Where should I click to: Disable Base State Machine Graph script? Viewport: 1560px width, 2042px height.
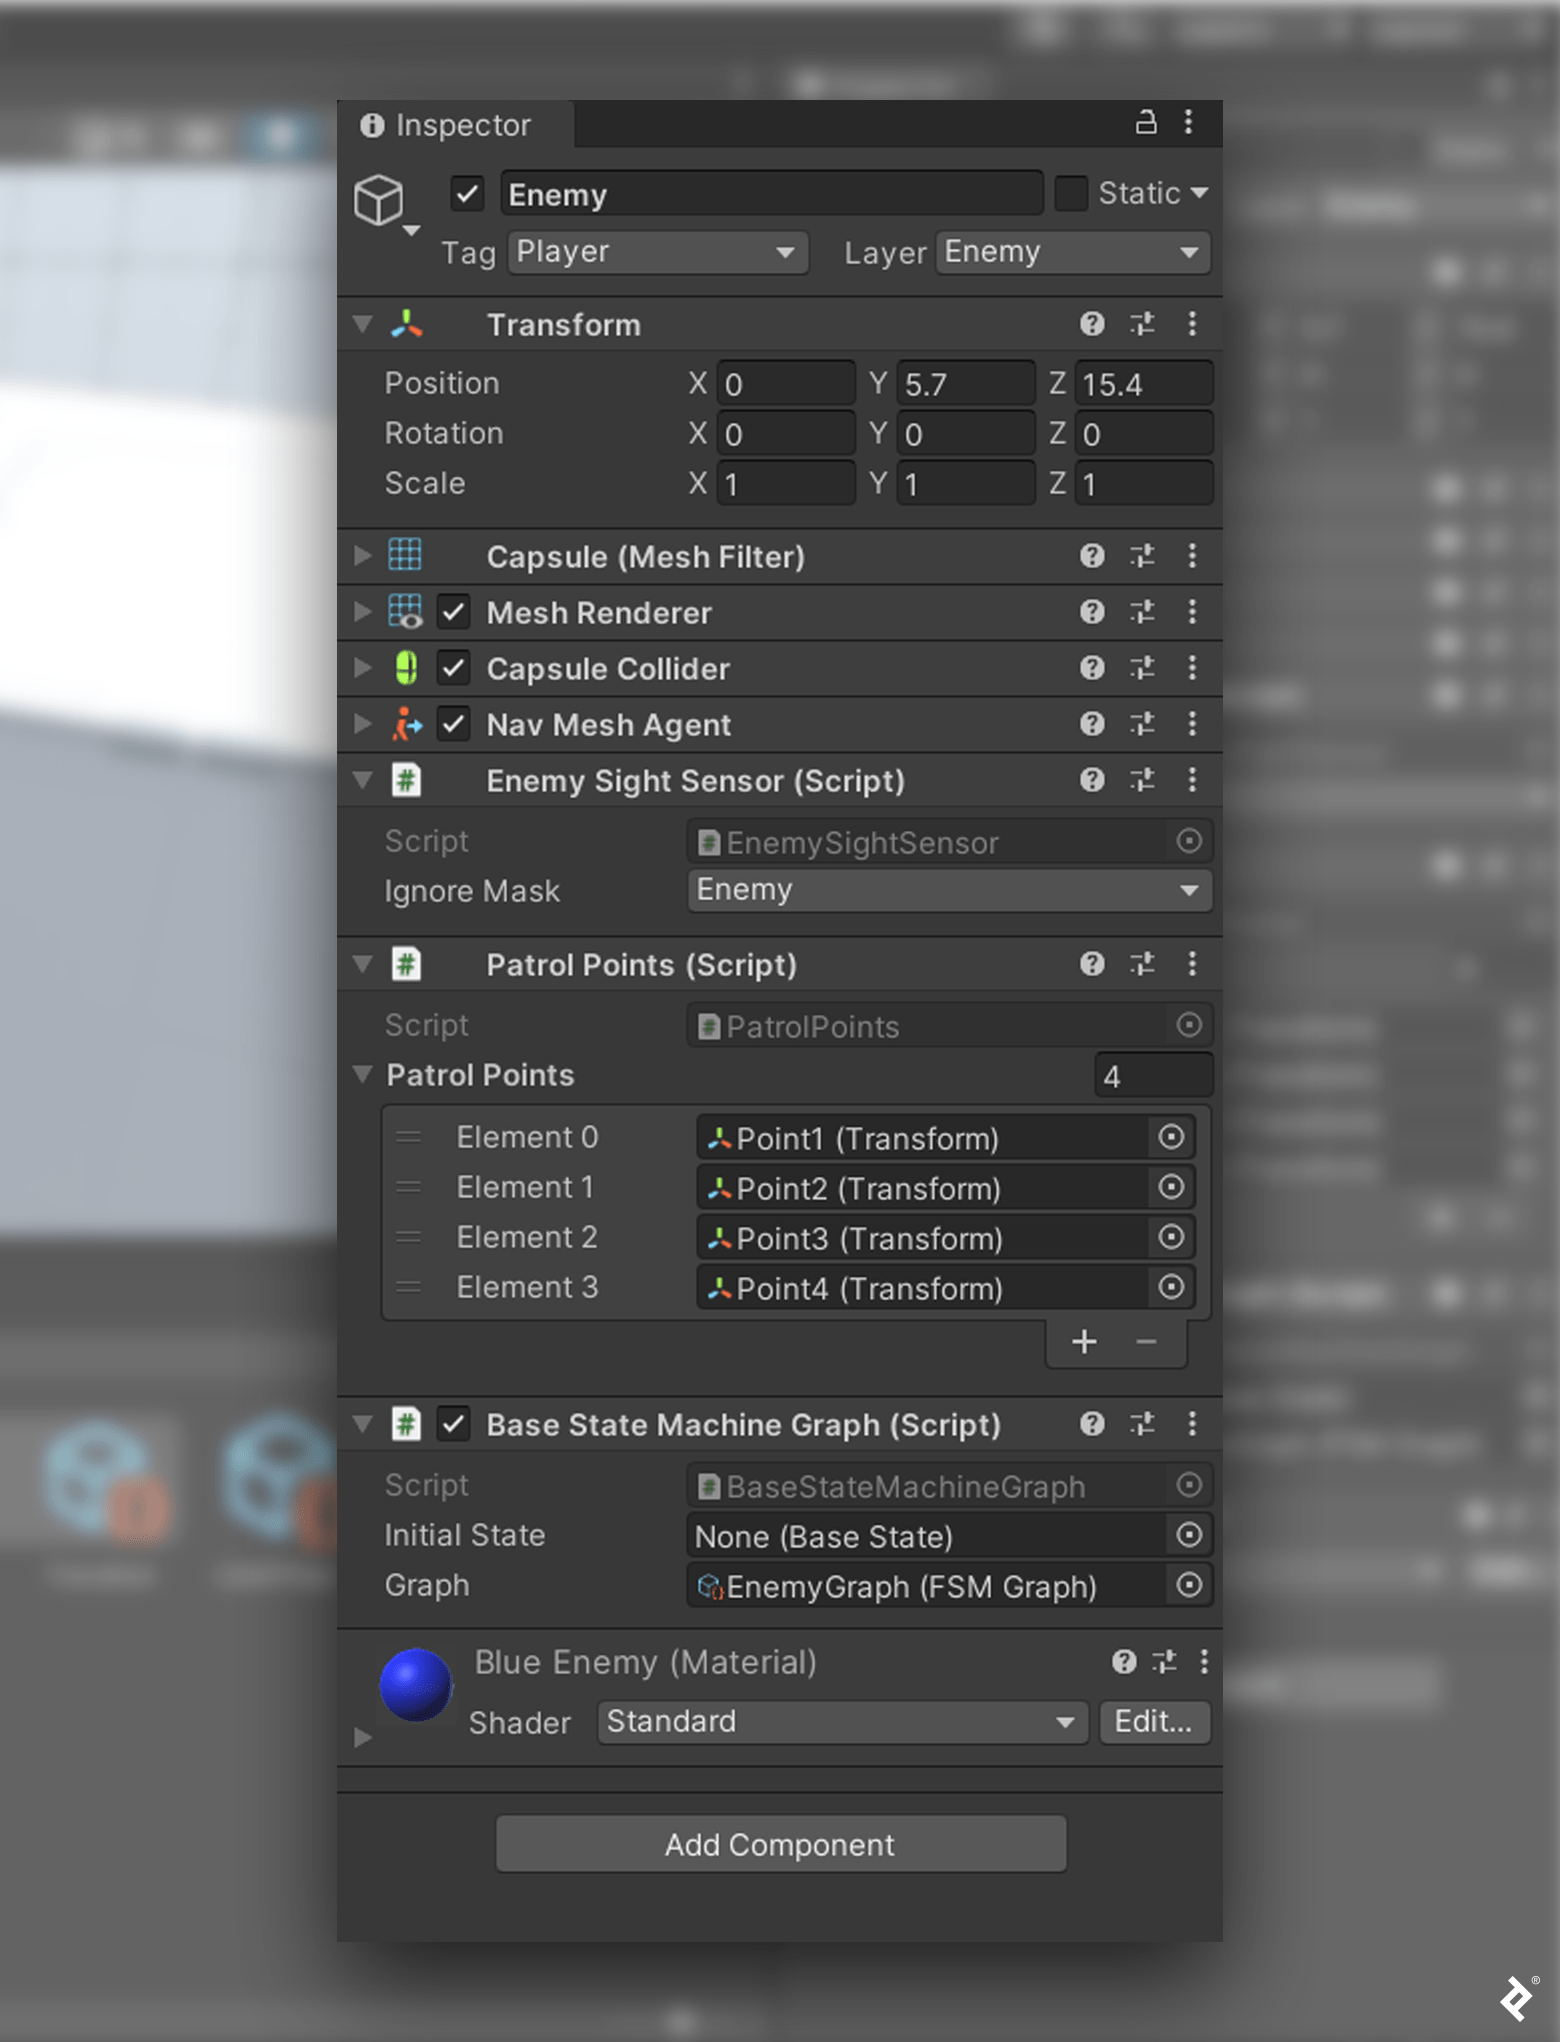[x=453, y=1423]
